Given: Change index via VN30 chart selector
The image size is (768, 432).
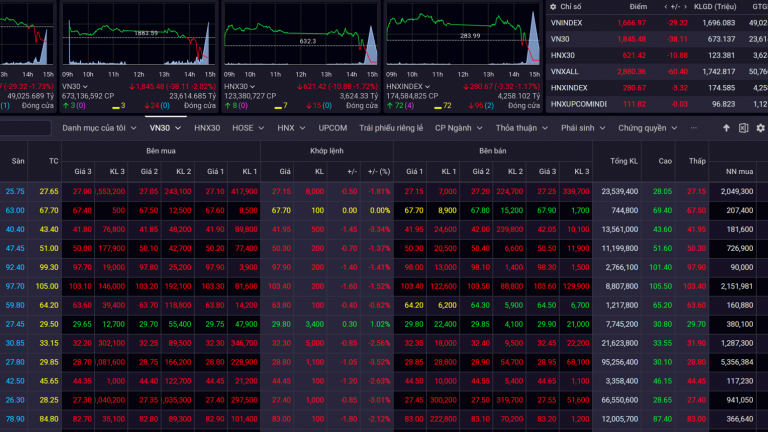Looking at the screenshot, I should pos(75,86).
